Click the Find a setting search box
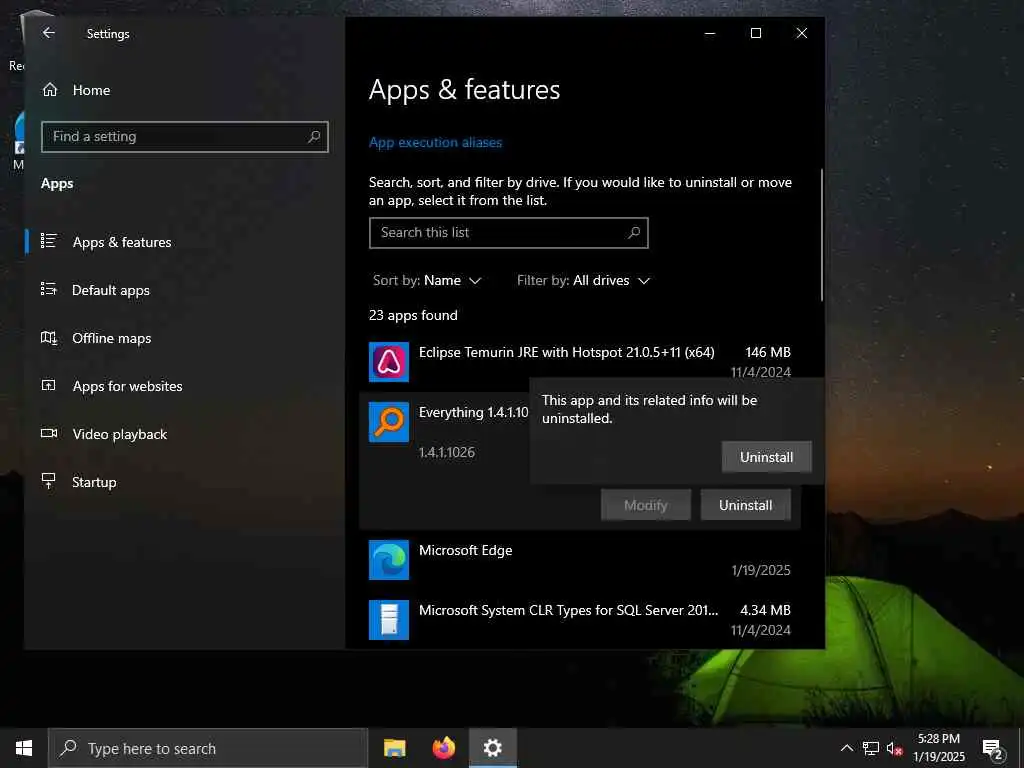Screen dimensions: 1024x768 185,136
